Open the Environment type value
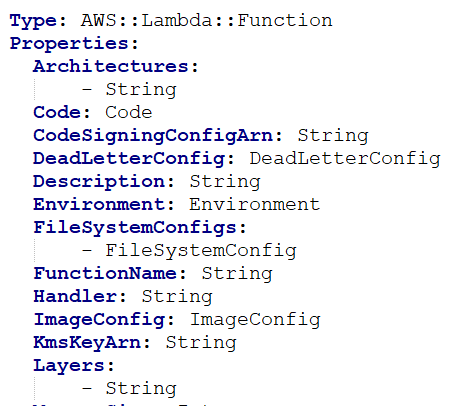 [255, 204]
